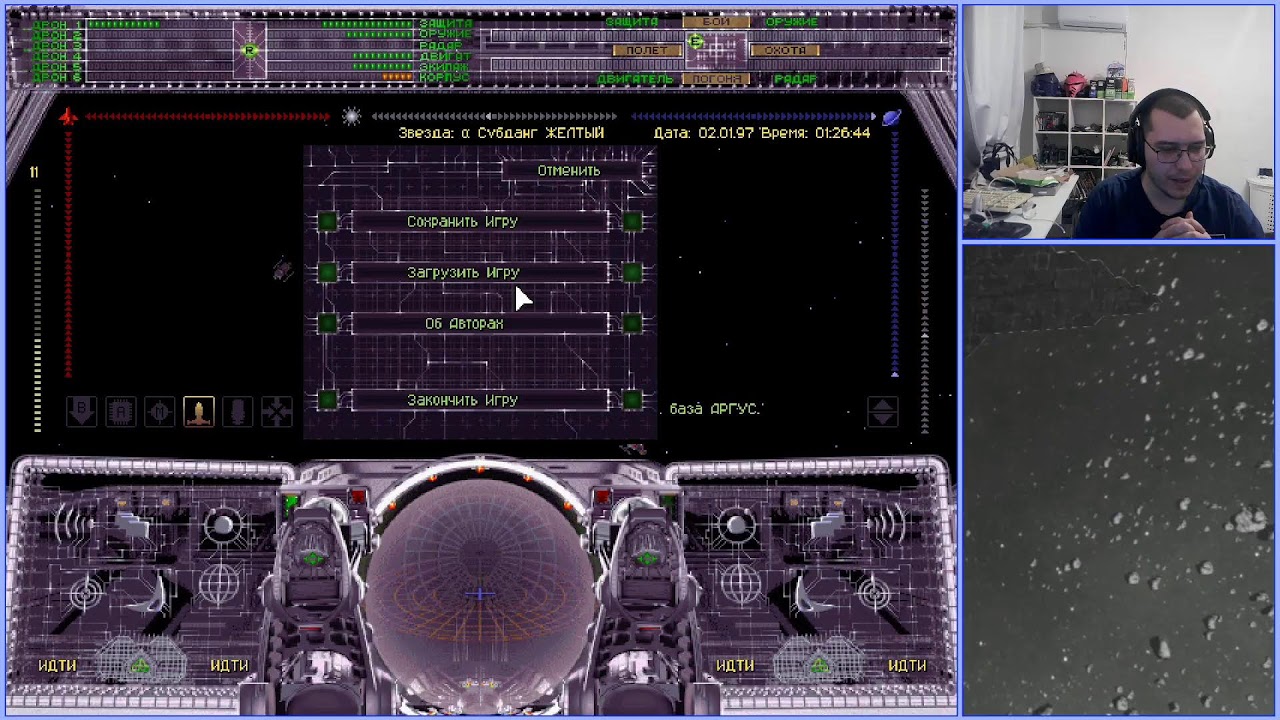This screenshot has height=720, width=1280.
Task: Click the white star icon on navigation bar
Action: pyautogui.click(x=351, y=117)
